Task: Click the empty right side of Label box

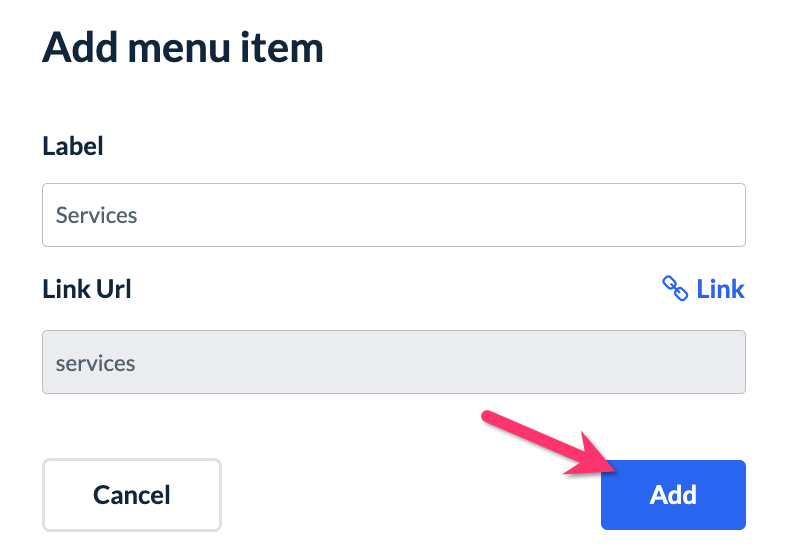Action: click(600, 215)
